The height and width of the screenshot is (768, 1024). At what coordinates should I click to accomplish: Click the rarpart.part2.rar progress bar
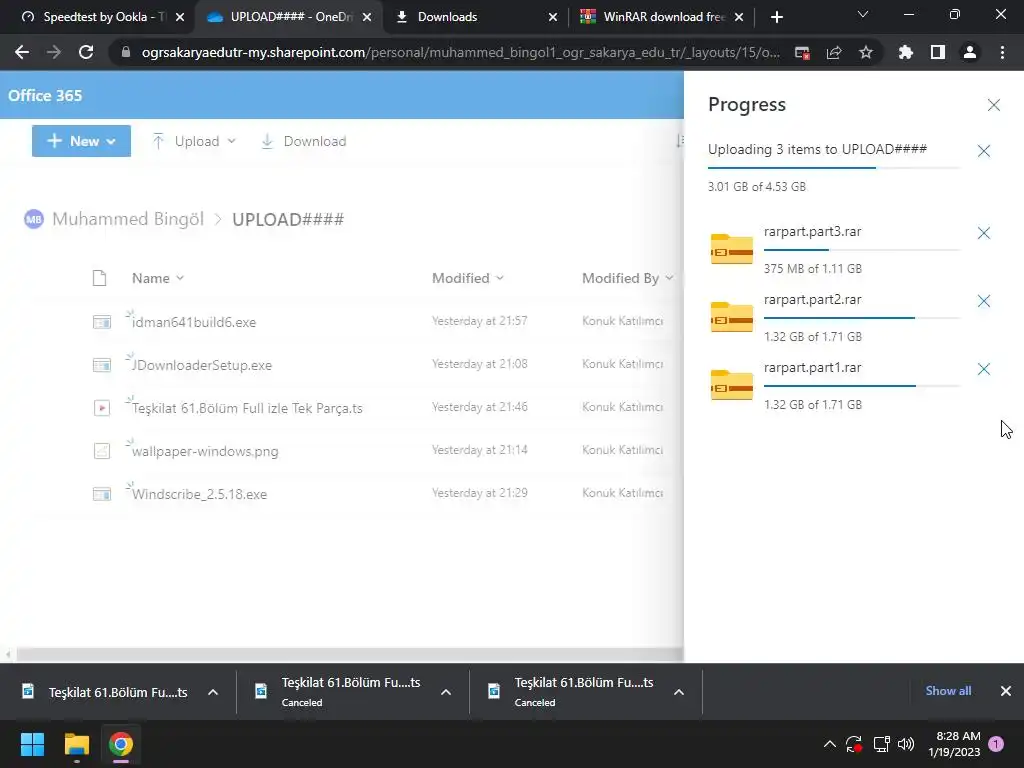pos(862,317)
